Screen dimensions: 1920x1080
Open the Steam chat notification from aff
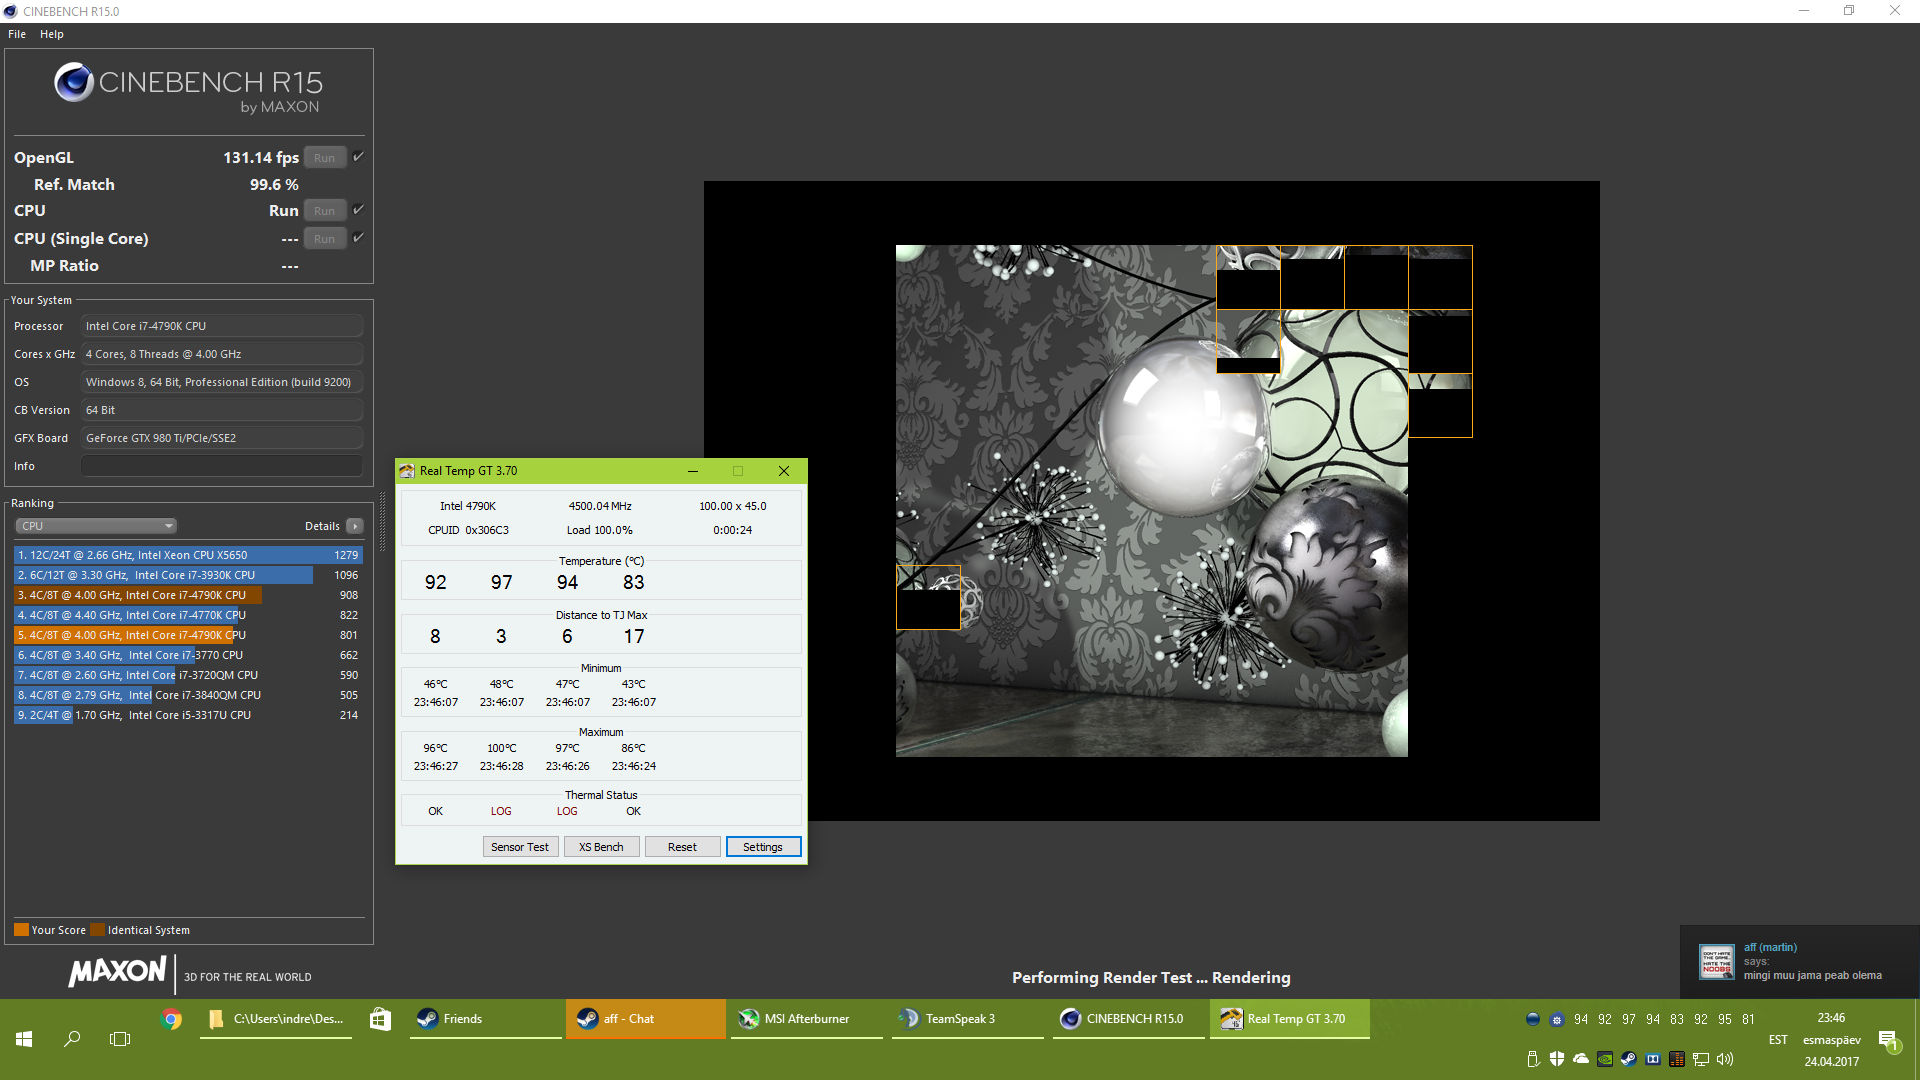[x=1800, y=961]
